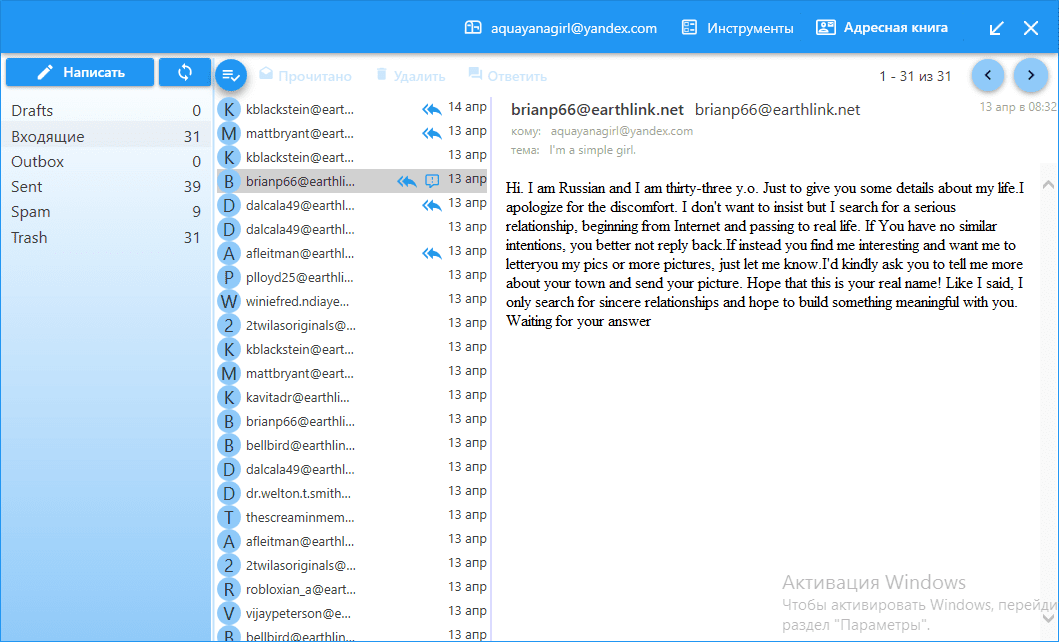Click avatar M of first mattbryant message
The image size is (1059, 642).
(x=229, y=133)
